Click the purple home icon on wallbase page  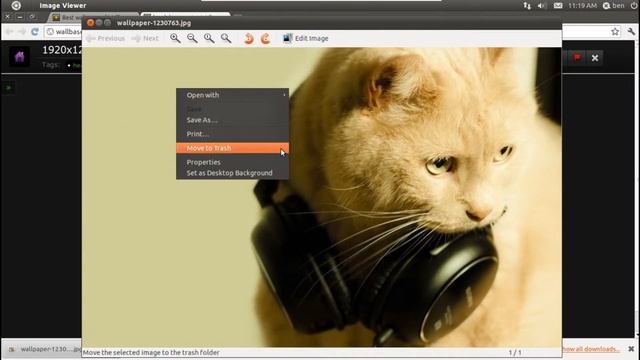pyautogui.click(x=19, y=57)
